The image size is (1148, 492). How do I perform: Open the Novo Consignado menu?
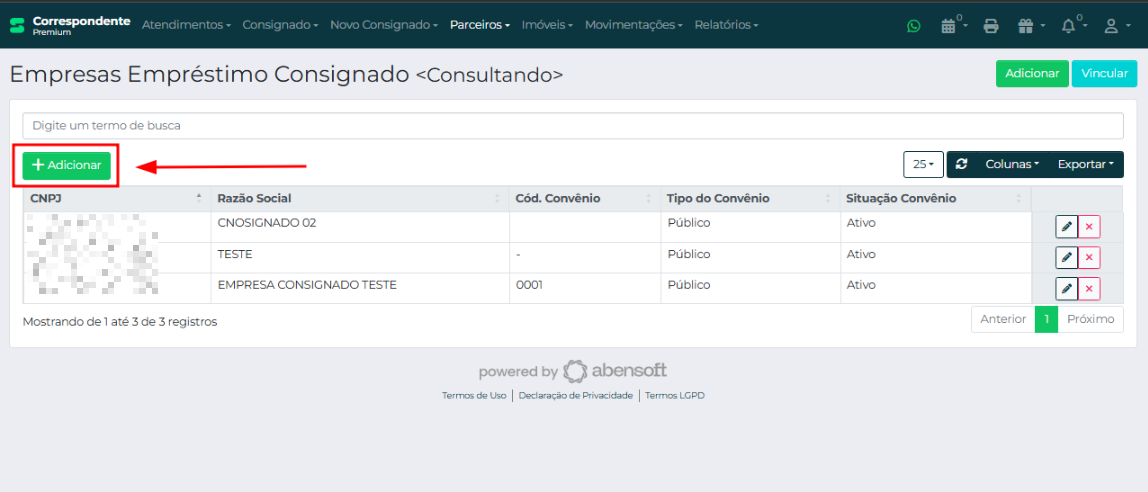click(x=384, y=25)
